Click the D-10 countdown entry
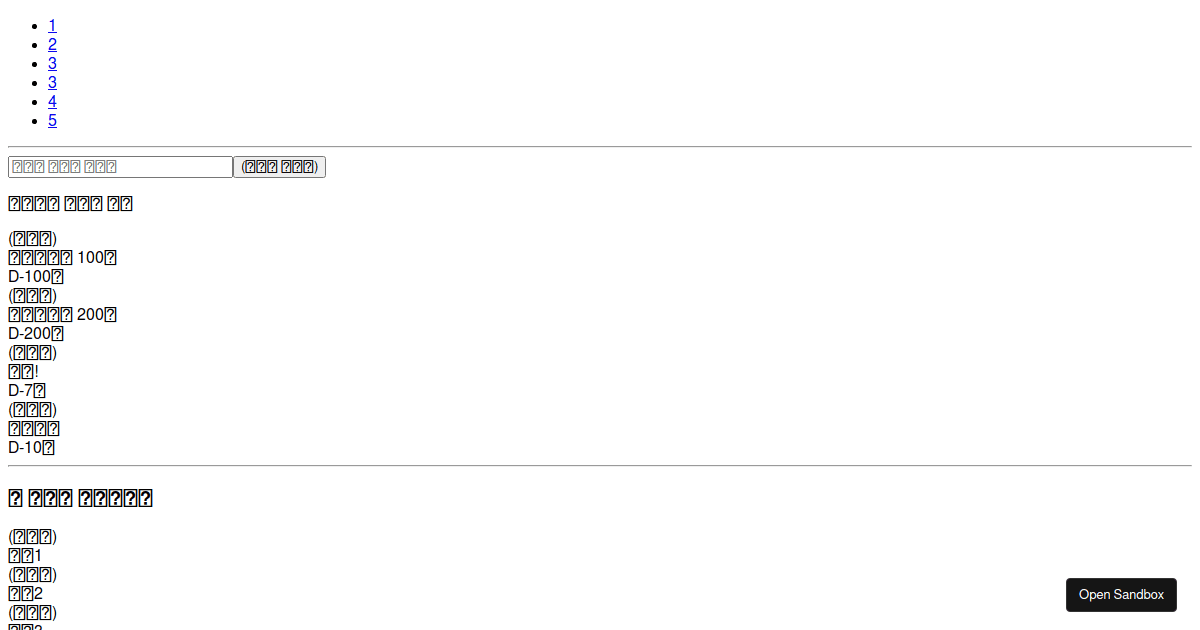This screenshot has height=630, width=1200. coord(31,448)
